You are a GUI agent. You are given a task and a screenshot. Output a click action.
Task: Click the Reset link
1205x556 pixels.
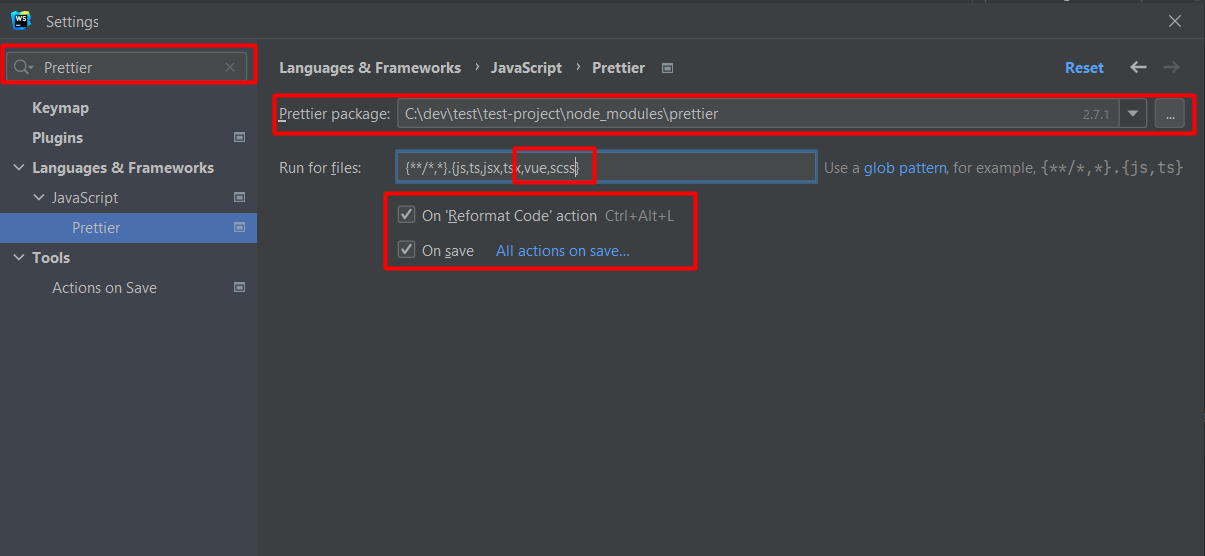(1084, 68)
